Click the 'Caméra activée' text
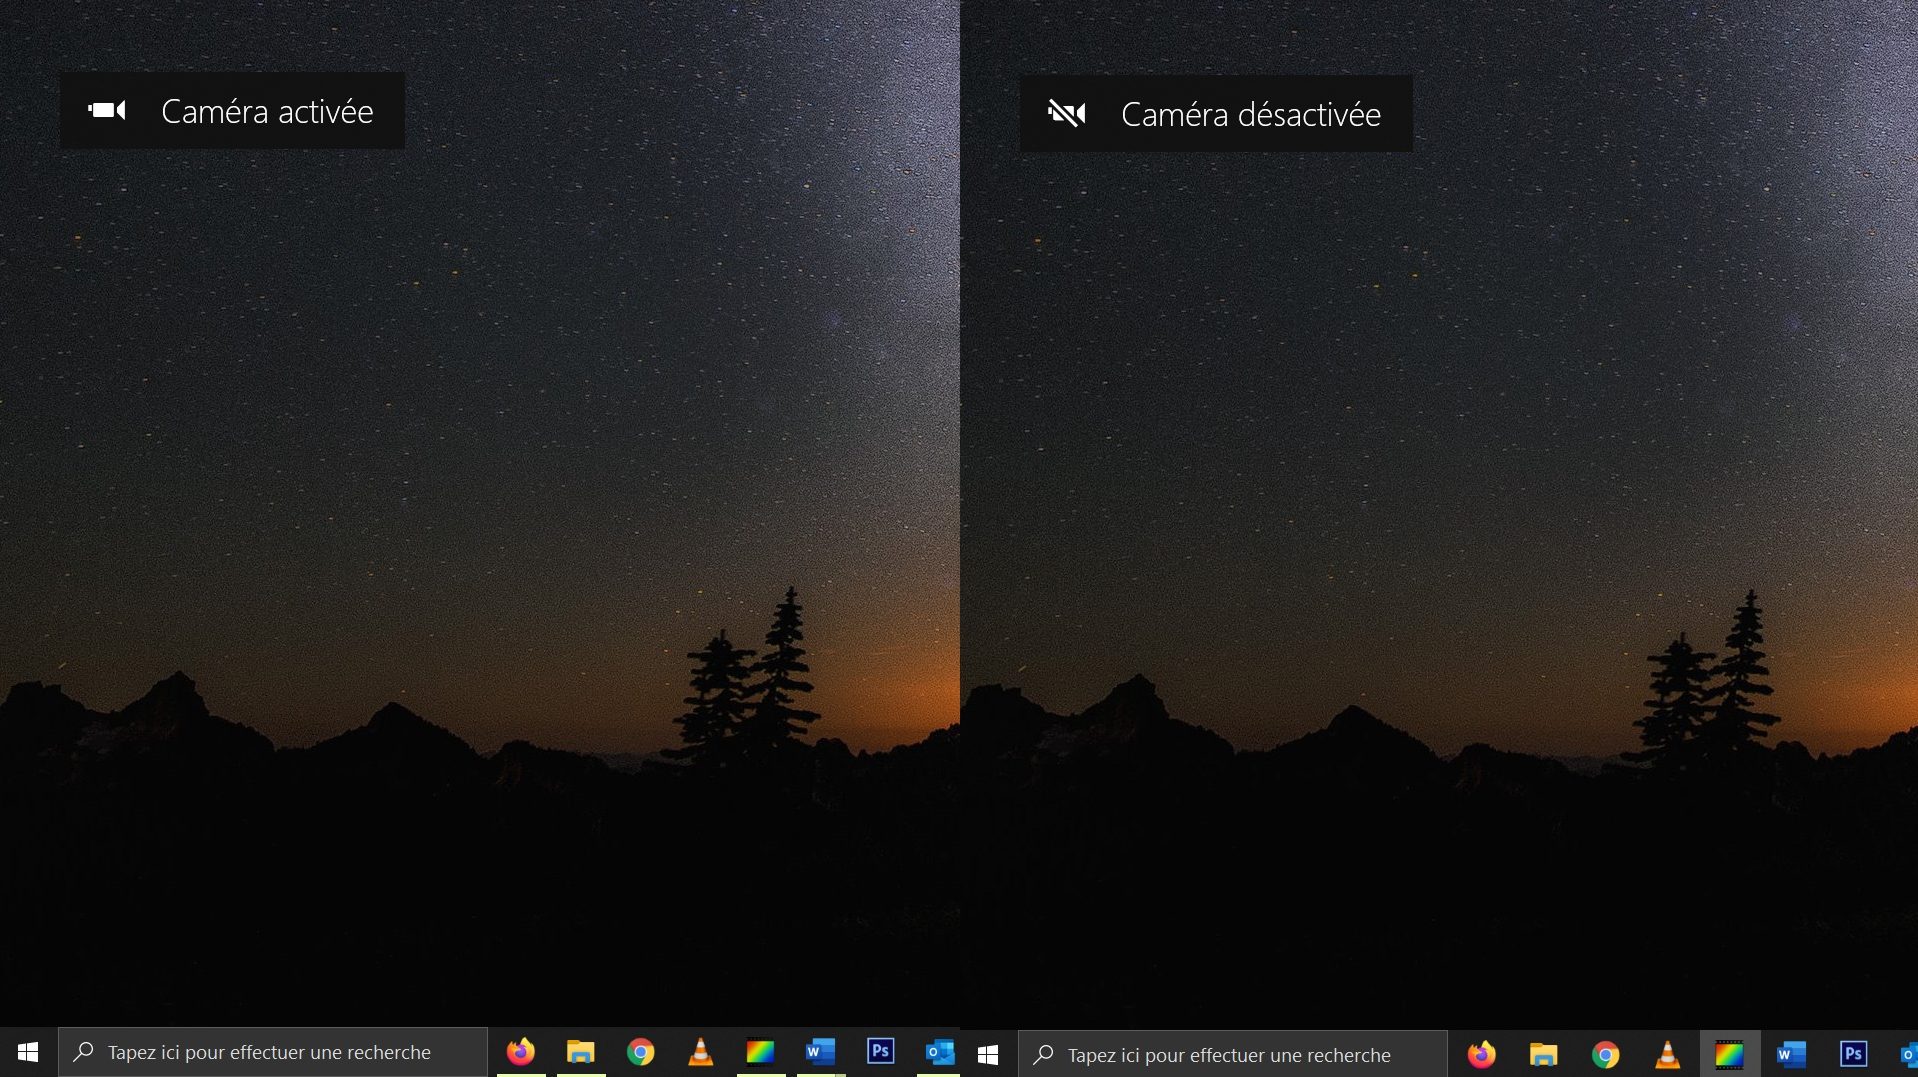The image size is (1918, 1077). [267, 111]
